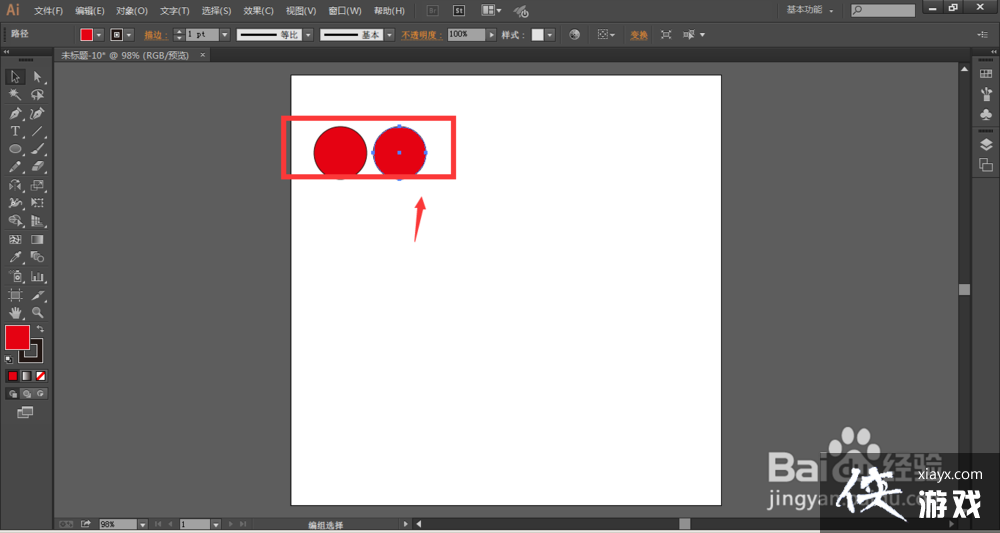Open the 编辑(E) menu
Viewport: 1000px width, 533px height.
pos(90,11)
